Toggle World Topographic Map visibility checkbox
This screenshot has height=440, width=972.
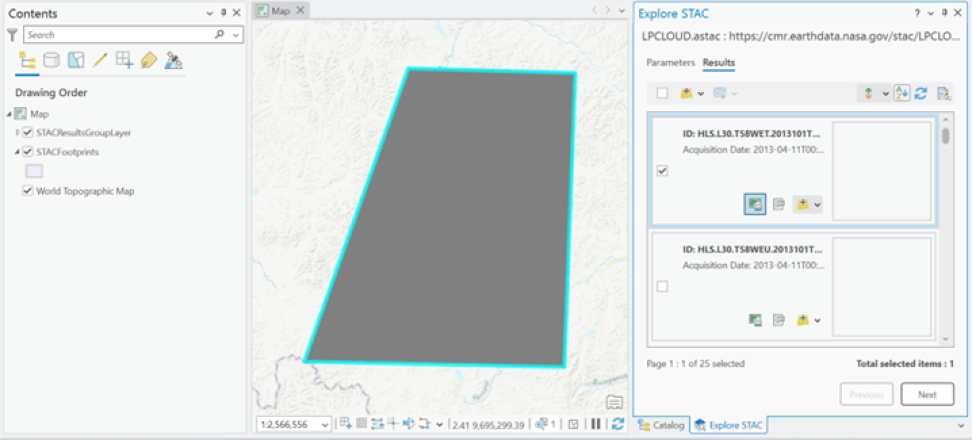coord(28,191)
